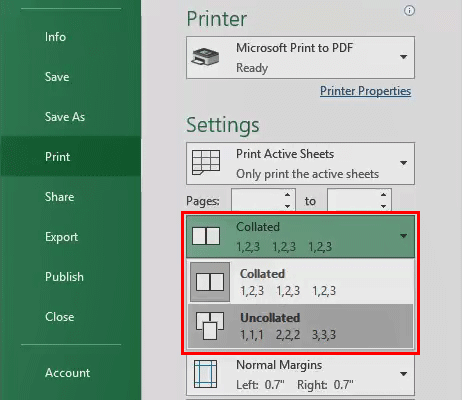Click the Uncollated stacked pages icon

210,326
